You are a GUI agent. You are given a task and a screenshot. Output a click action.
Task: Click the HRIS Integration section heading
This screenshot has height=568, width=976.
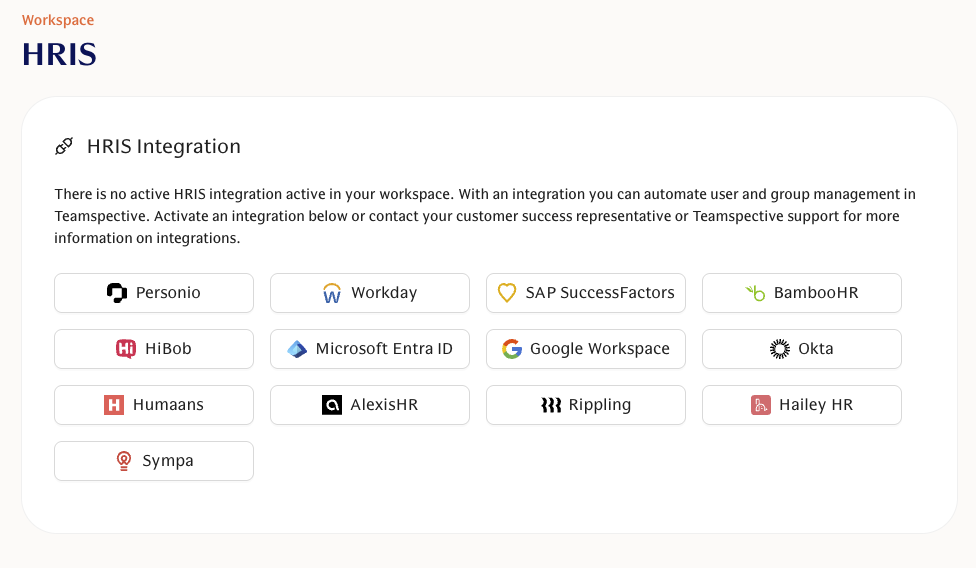tap(164, 146)
